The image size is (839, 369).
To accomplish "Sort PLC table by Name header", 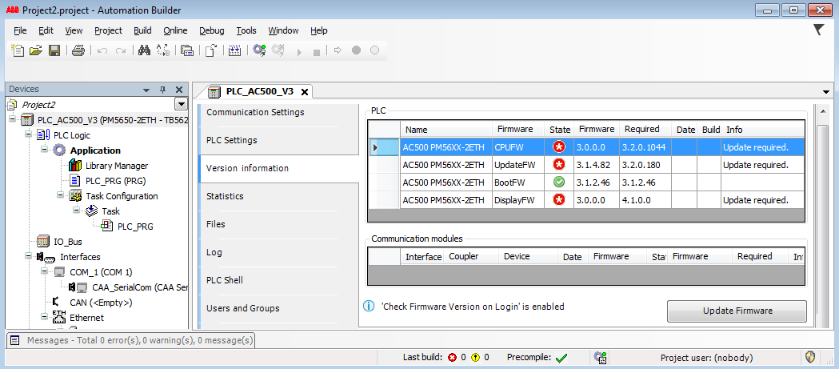I will (x=446, y=129).
